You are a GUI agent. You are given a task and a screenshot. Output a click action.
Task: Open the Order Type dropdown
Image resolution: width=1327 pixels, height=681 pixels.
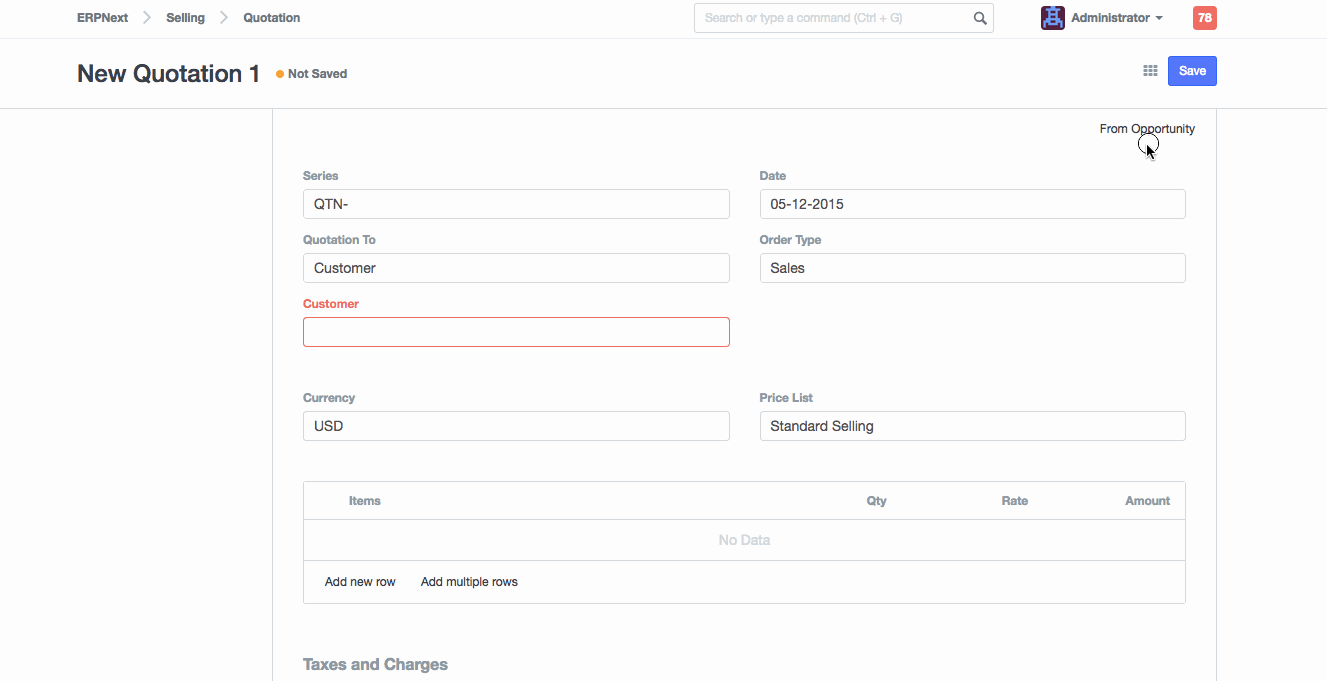coord(972,268)
